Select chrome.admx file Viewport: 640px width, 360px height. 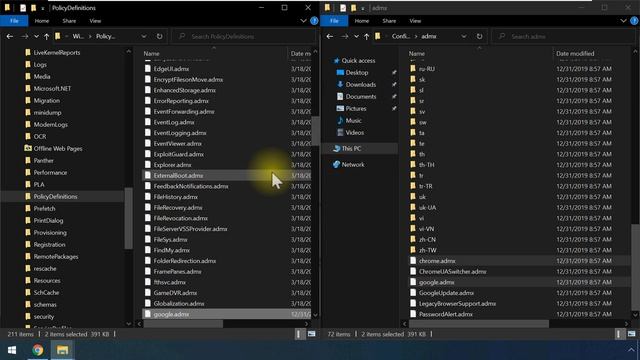tap(437, 261)
